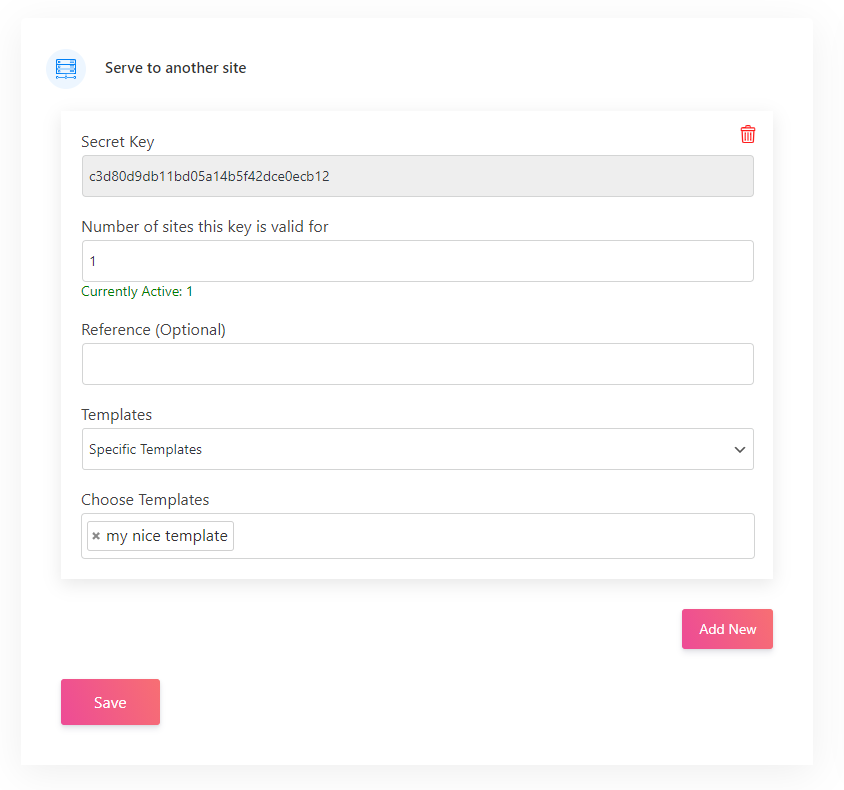Viewport: 844px width, 790px height.
Task: Save the settings with the Save button
Action: coord(110,702)
